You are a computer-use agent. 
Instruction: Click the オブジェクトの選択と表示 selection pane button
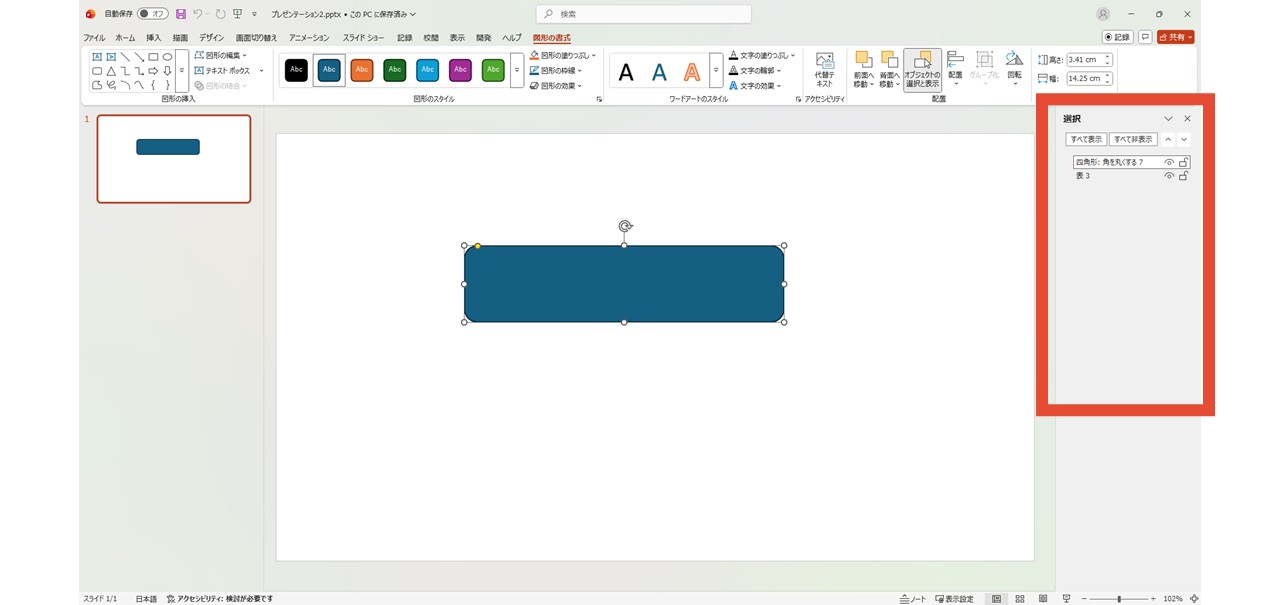coord(922,69)
